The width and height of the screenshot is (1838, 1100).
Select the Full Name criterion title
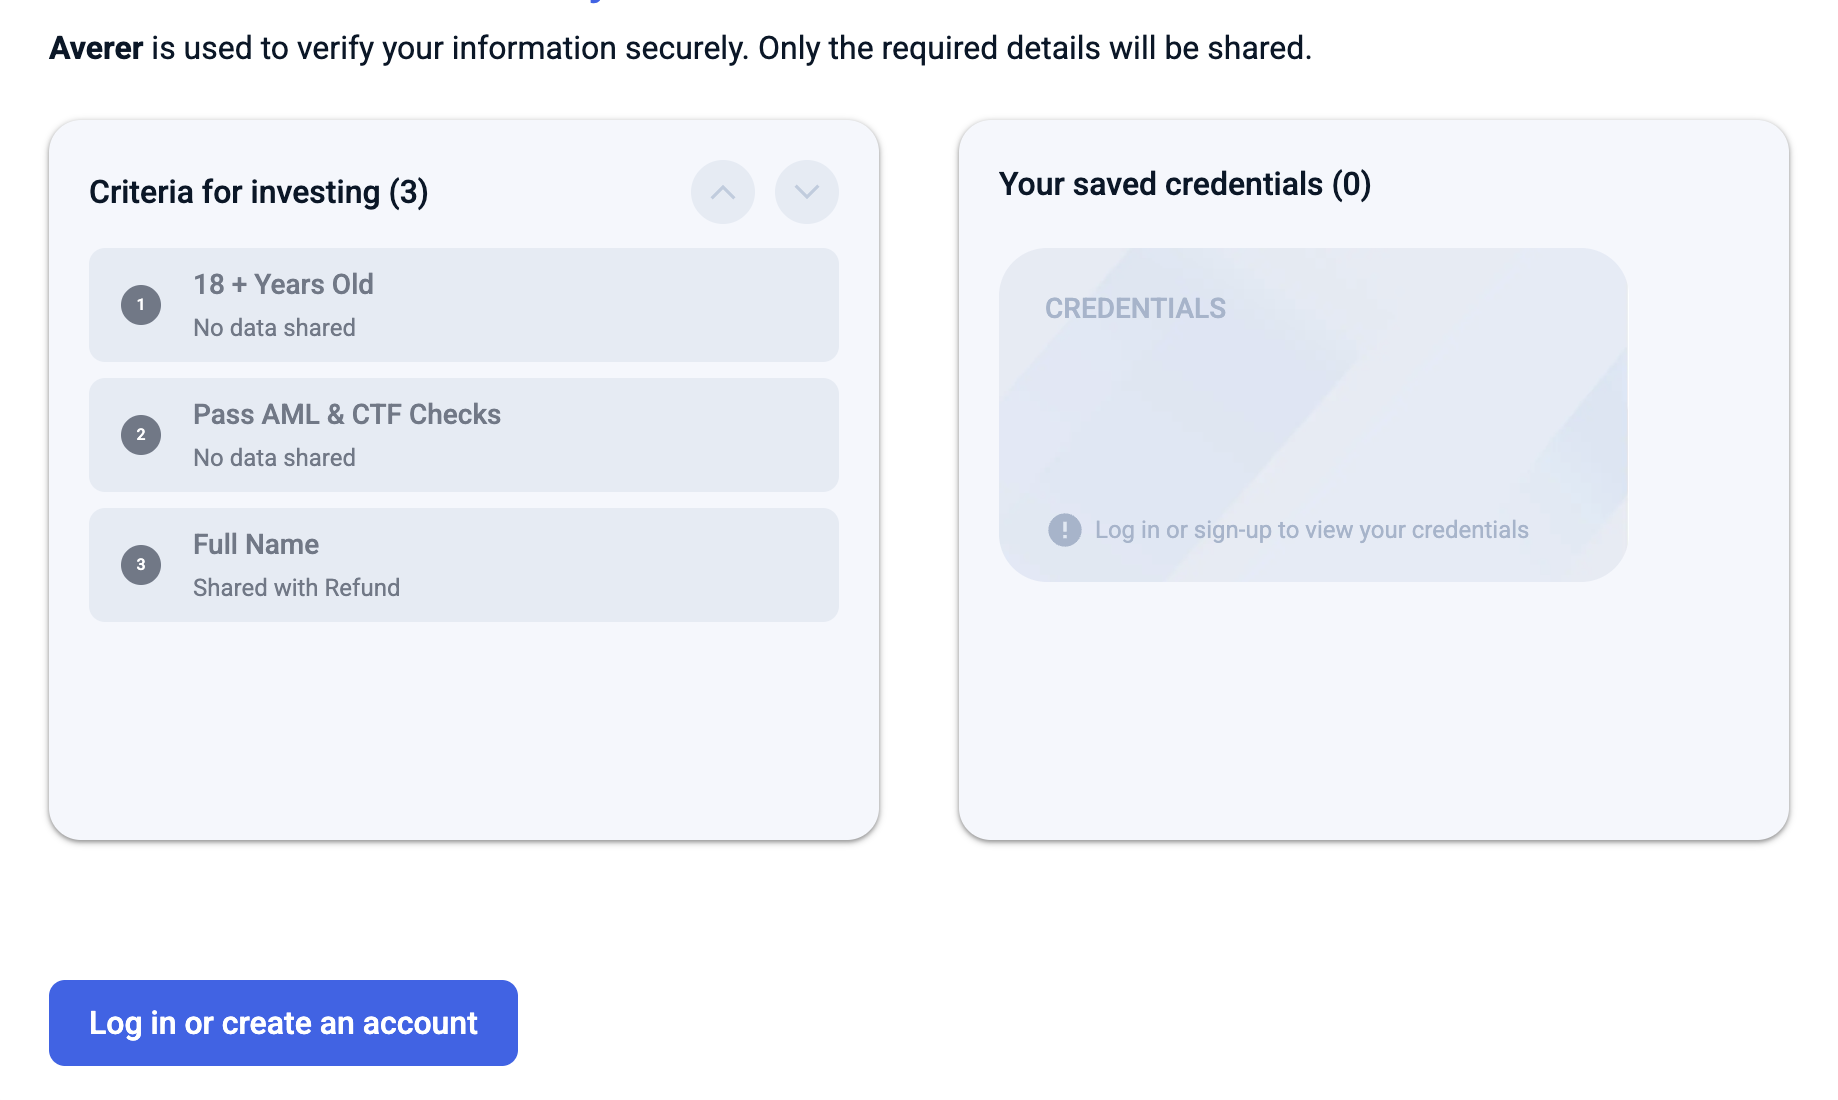pyautogui.click(x=256, y=544)
